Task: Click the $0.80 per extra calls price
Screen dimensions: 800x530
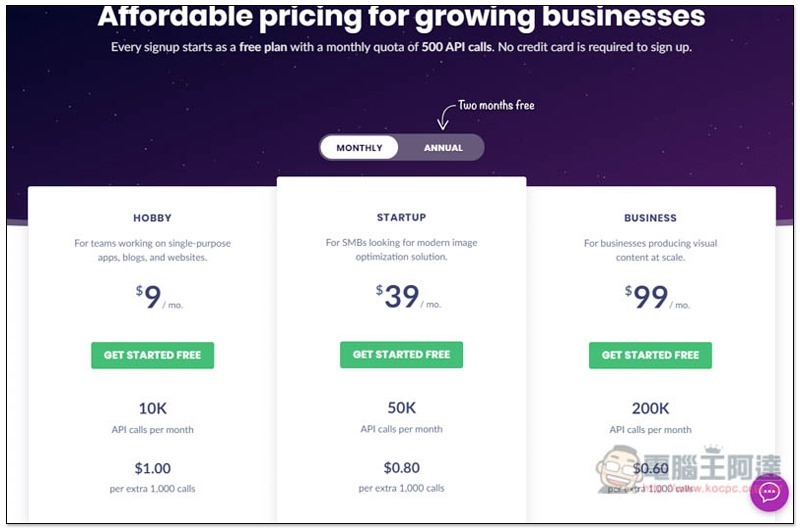Action: pos(402,468)
